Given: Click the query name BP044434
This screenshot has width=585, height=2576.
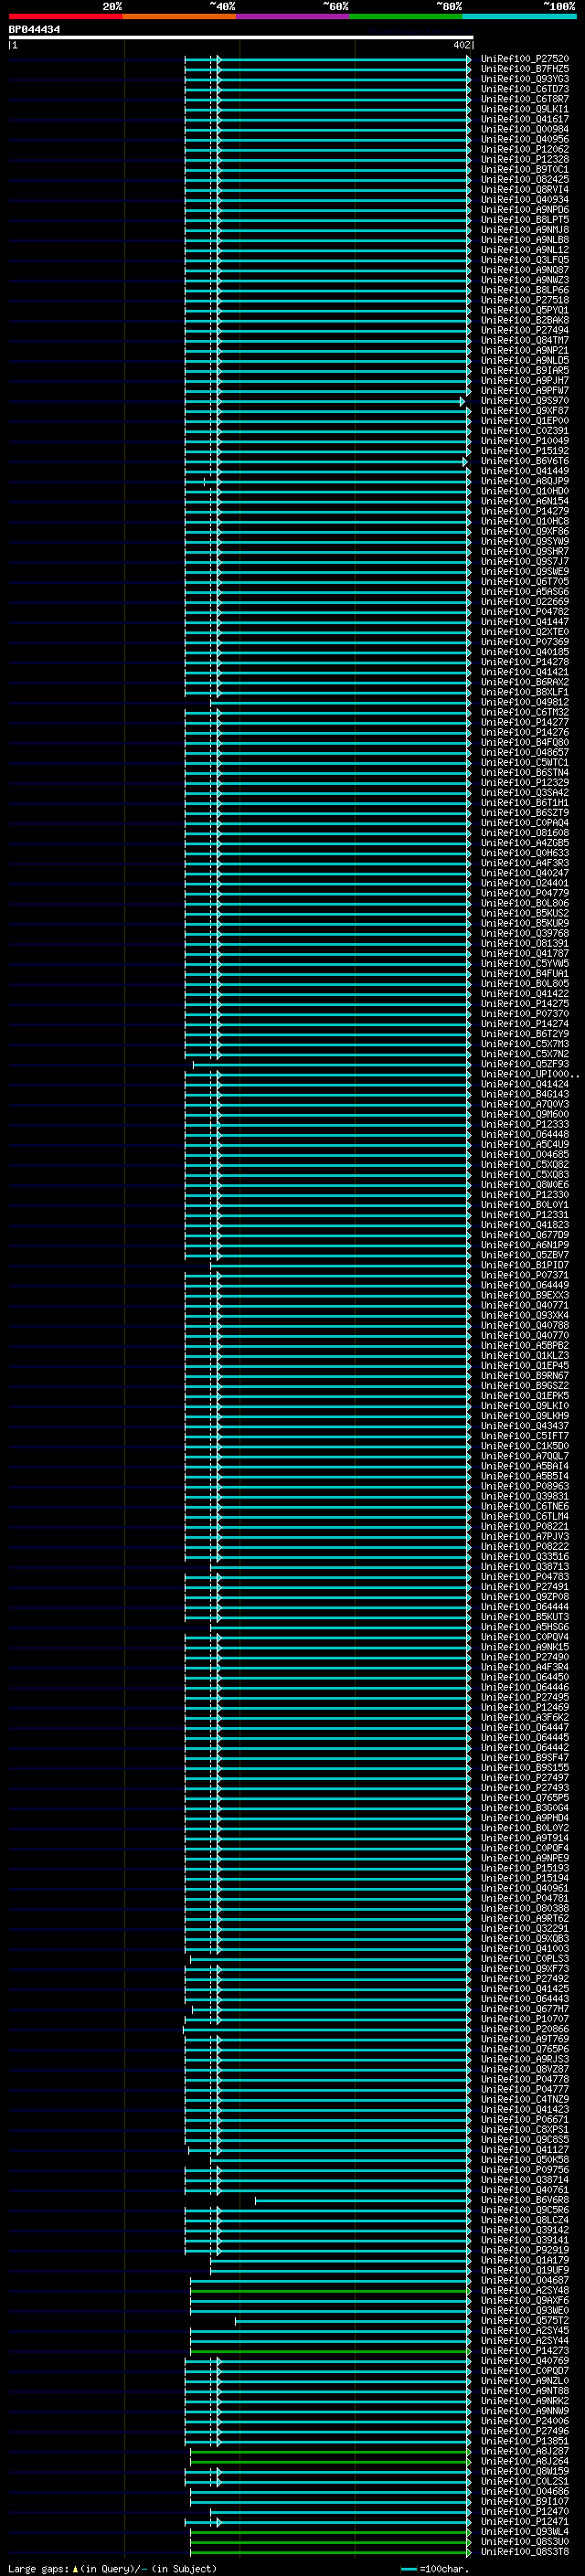Looking at the screenshot, I should [34, 30].
